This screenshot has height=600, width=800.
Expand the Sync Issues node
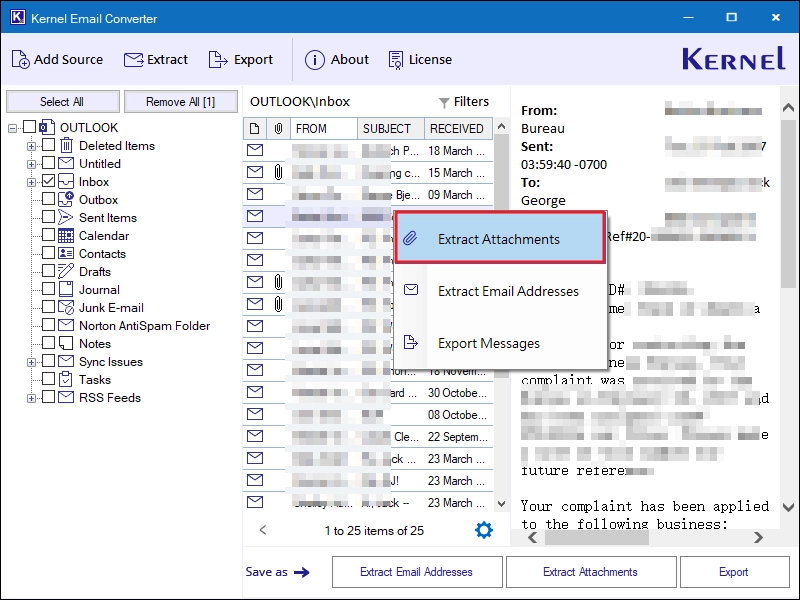coord(31,362)
